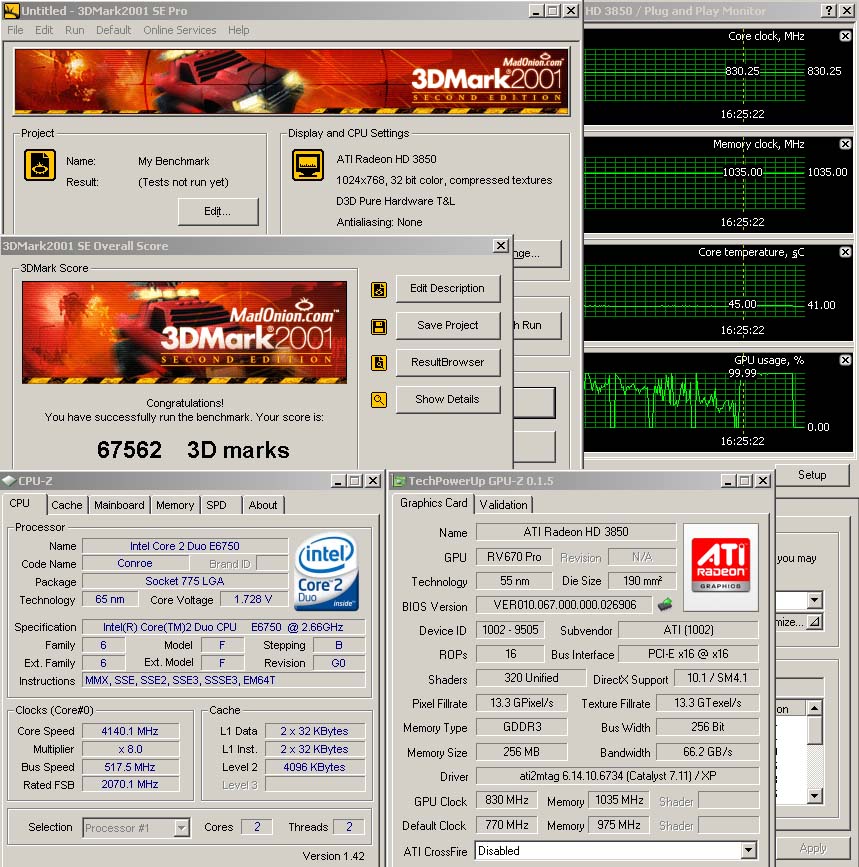Image resolution: width=859 pixels, height=867 pixels.
Task: Click the Bandwidth 66.2 GB/s field
Action: [x=708, y=752]
